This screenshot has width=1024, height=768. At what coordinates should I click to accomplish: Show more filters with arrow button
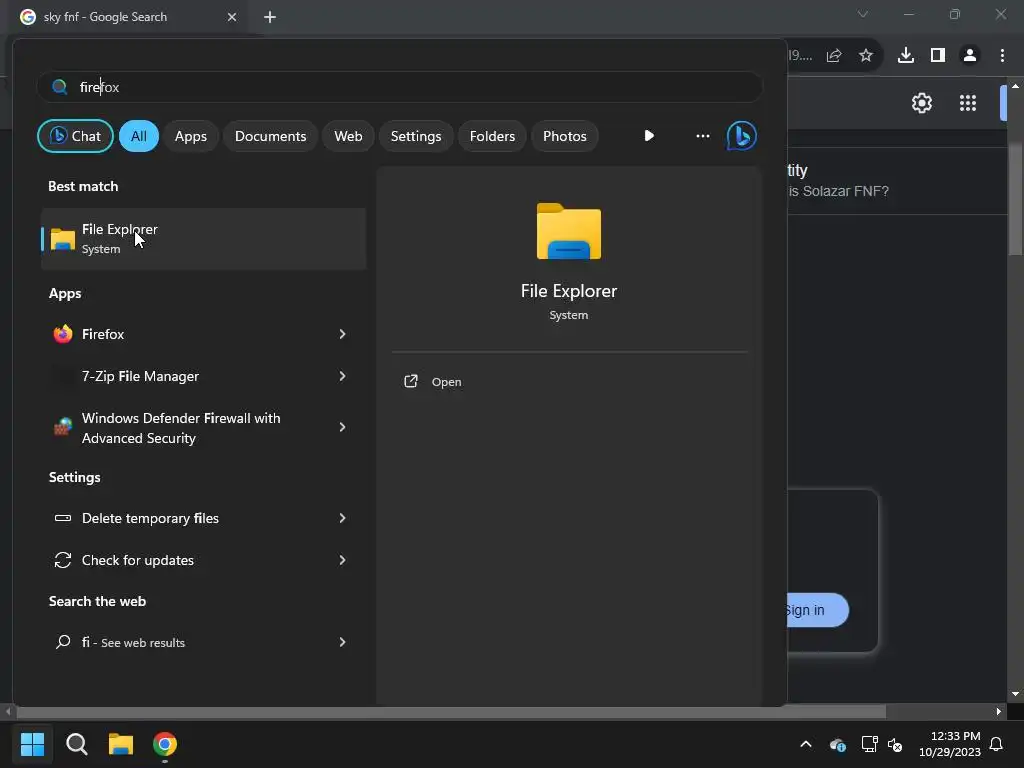point(648,136)
